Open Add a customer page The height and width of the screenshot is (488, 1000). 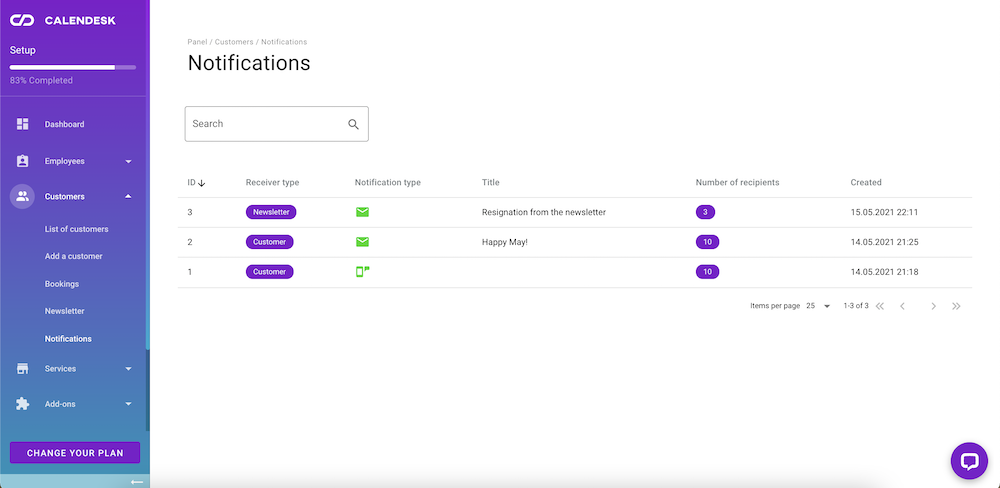point(73,256)
